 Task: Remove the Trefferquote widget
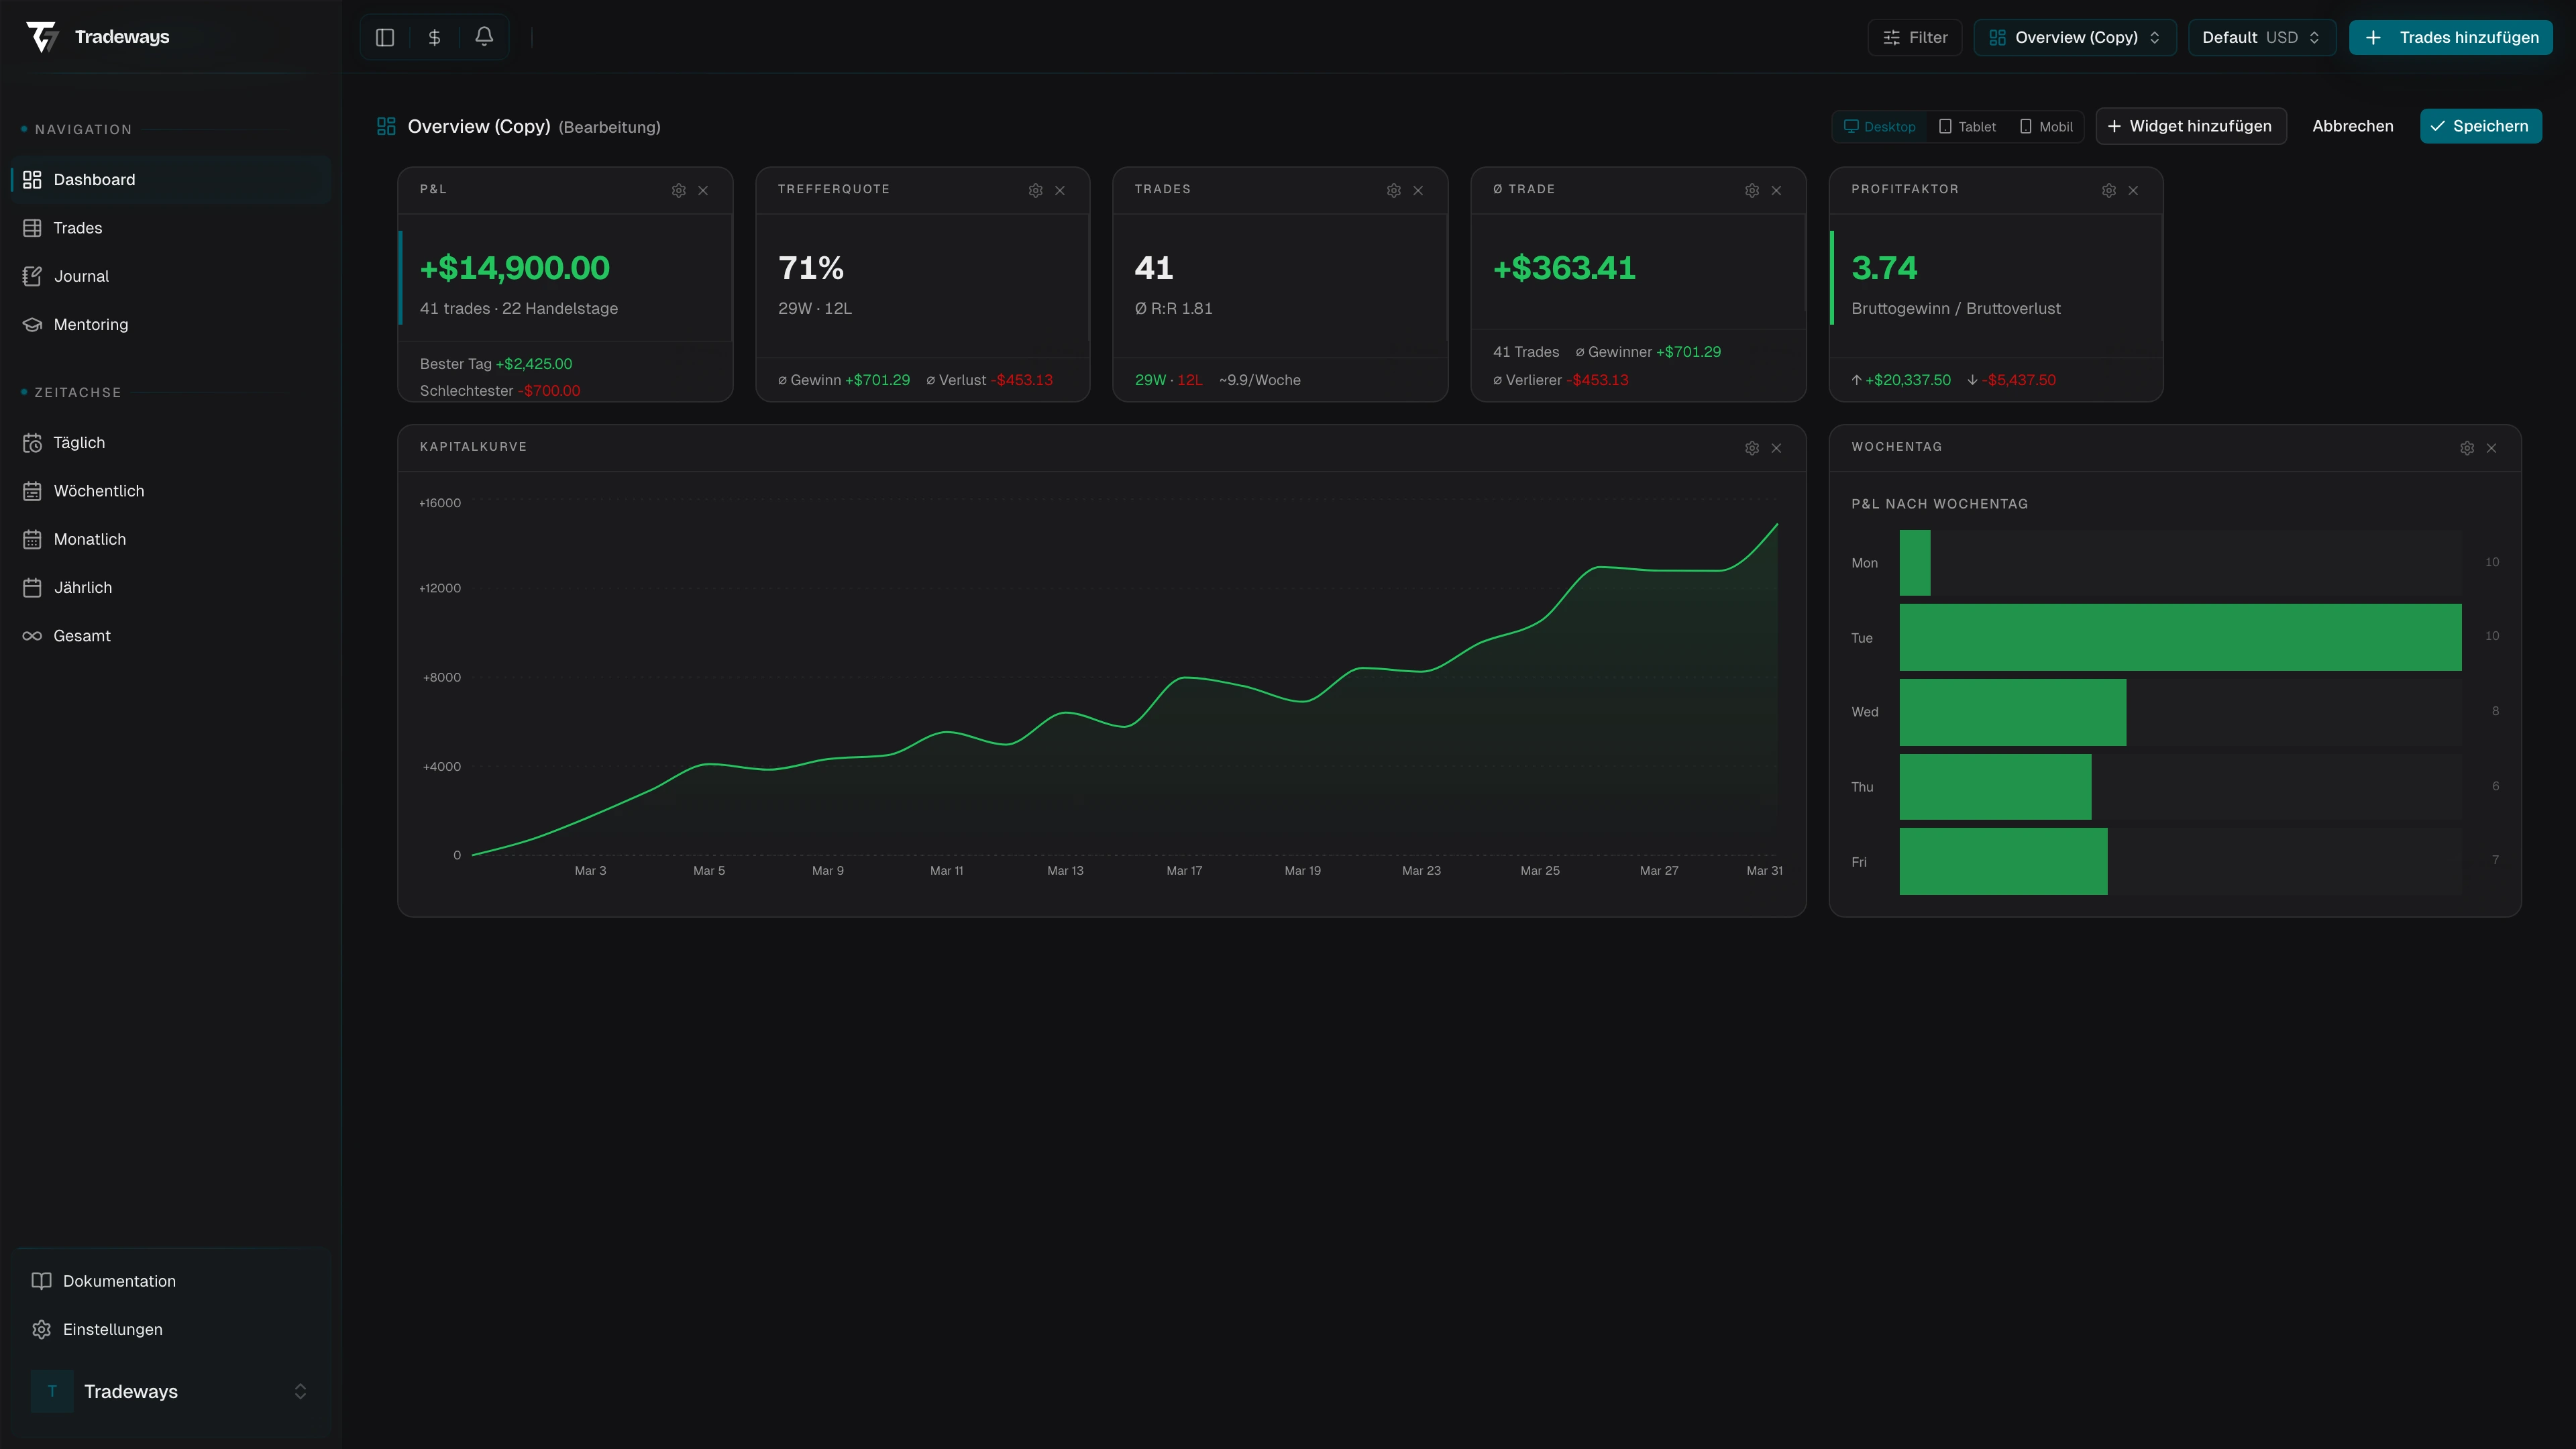pos(1060,190)
